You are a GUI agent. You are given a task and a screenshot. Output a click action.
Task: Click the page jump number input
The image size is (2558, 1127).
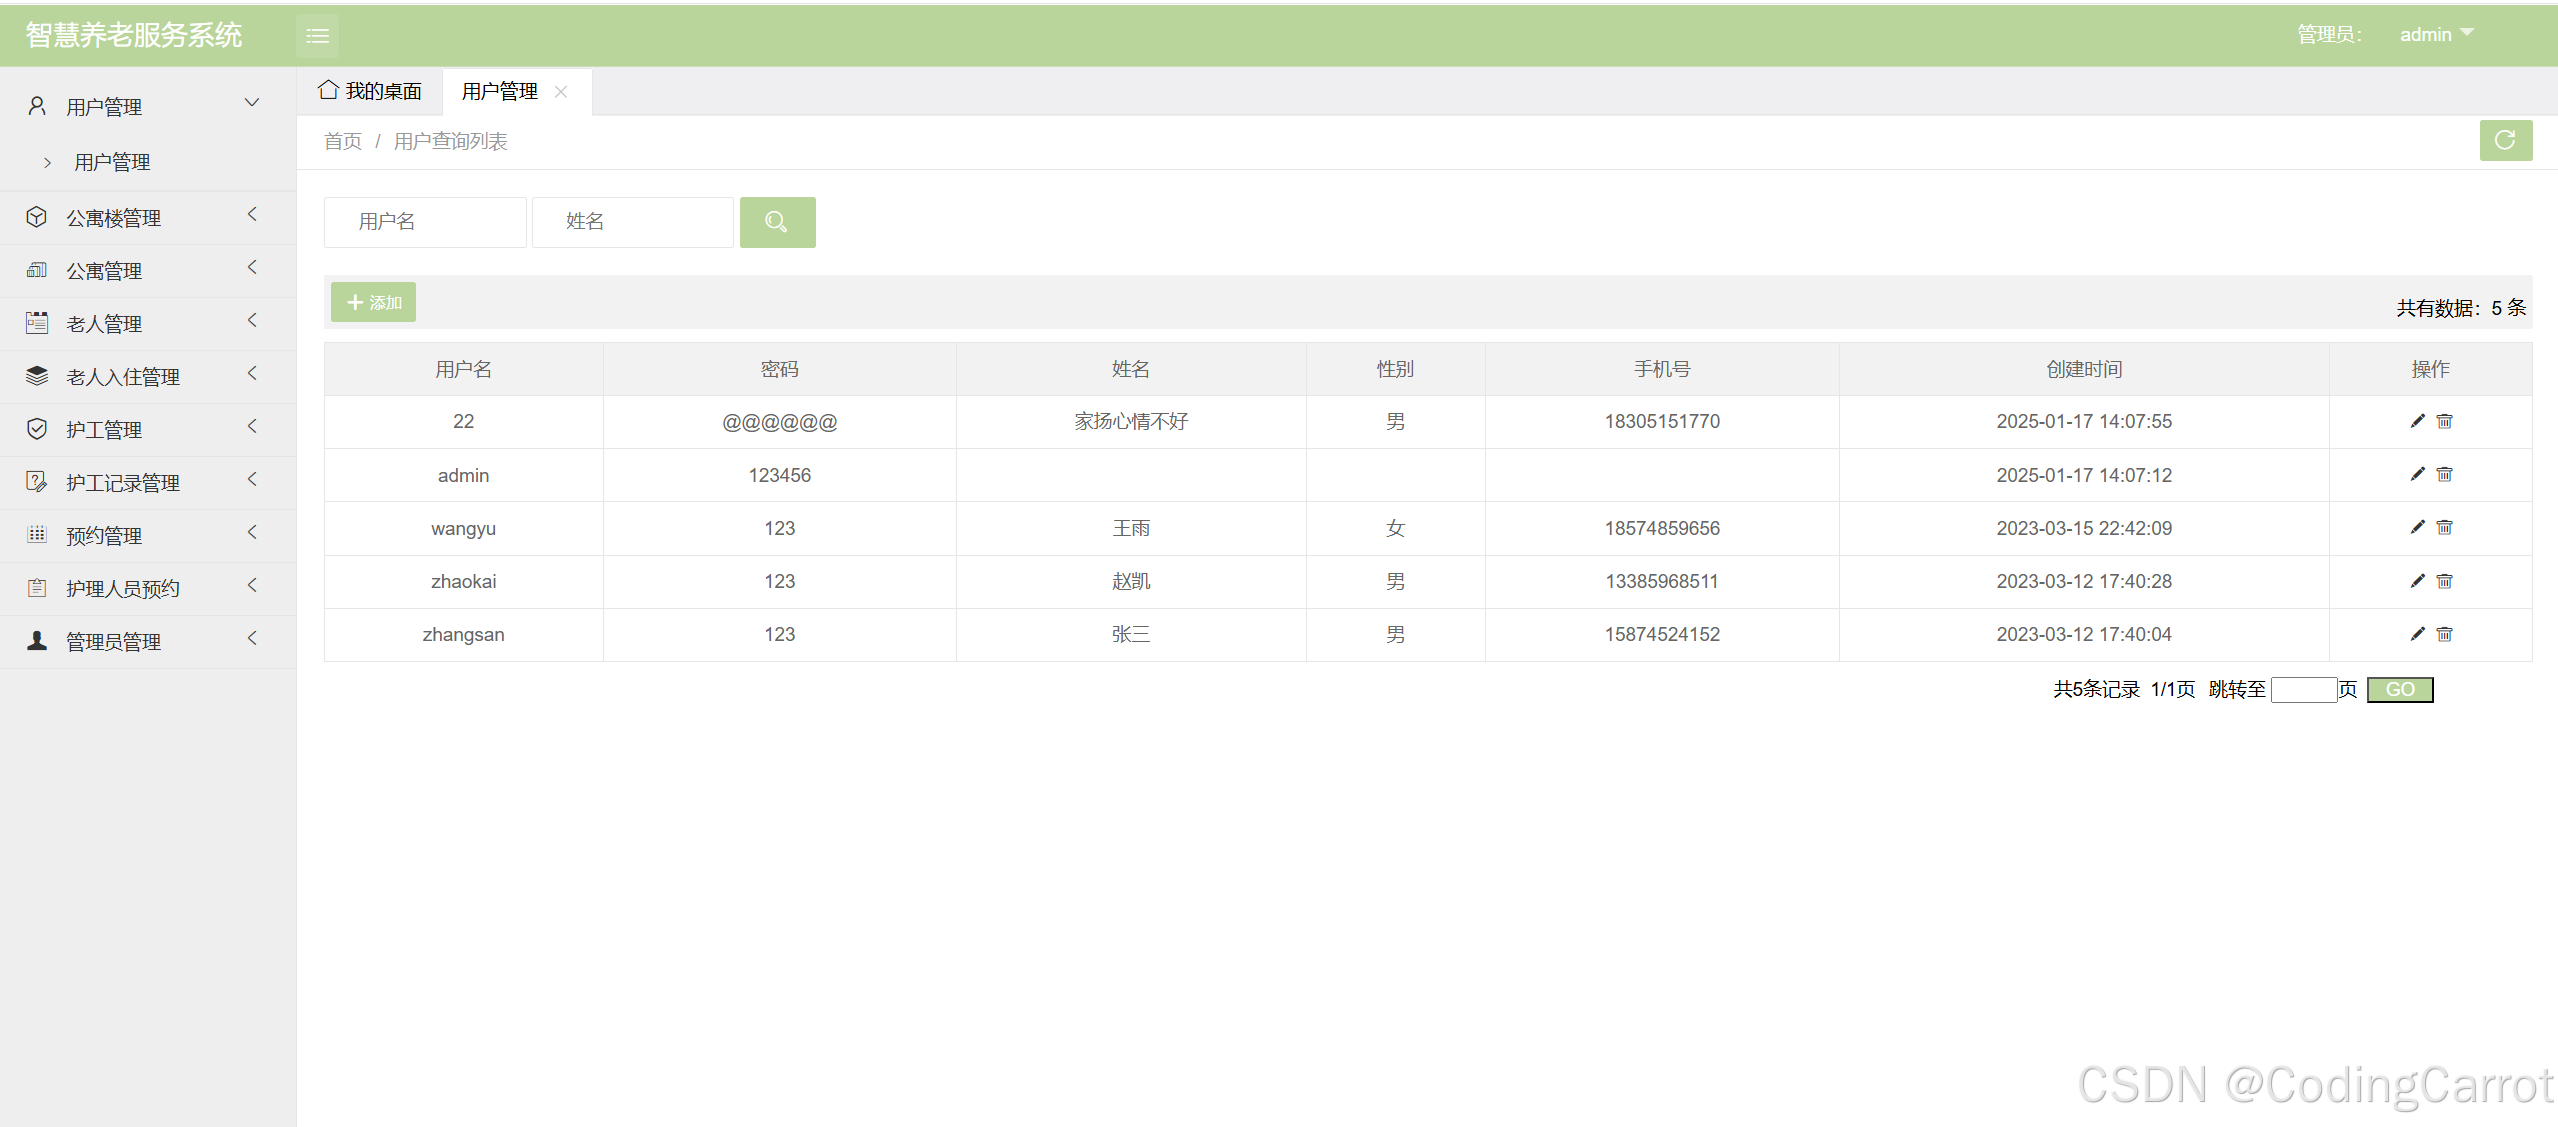(2304, 690)
